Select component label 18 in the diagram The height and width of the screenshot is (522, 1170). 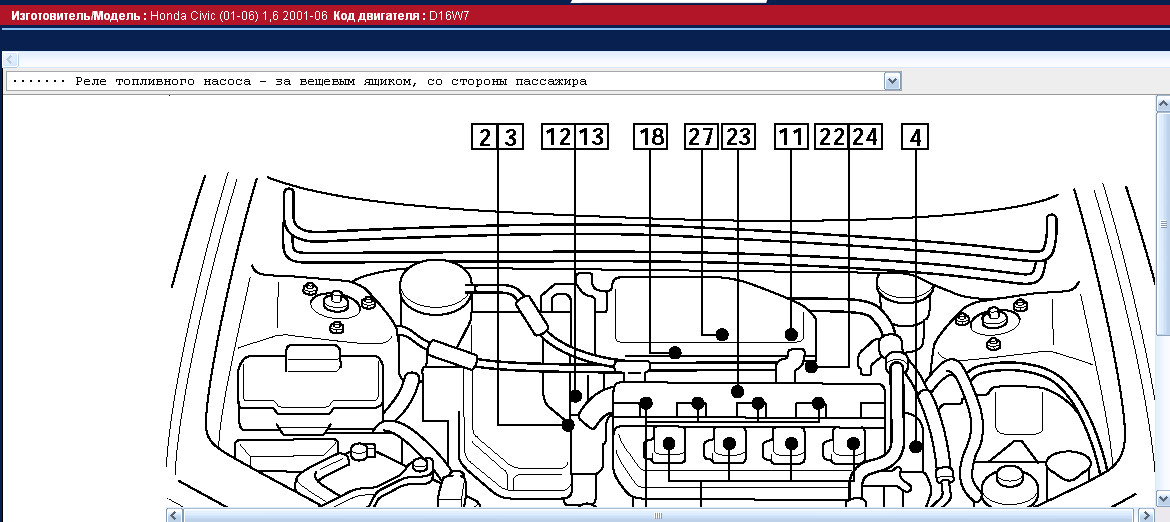(651, 136)
